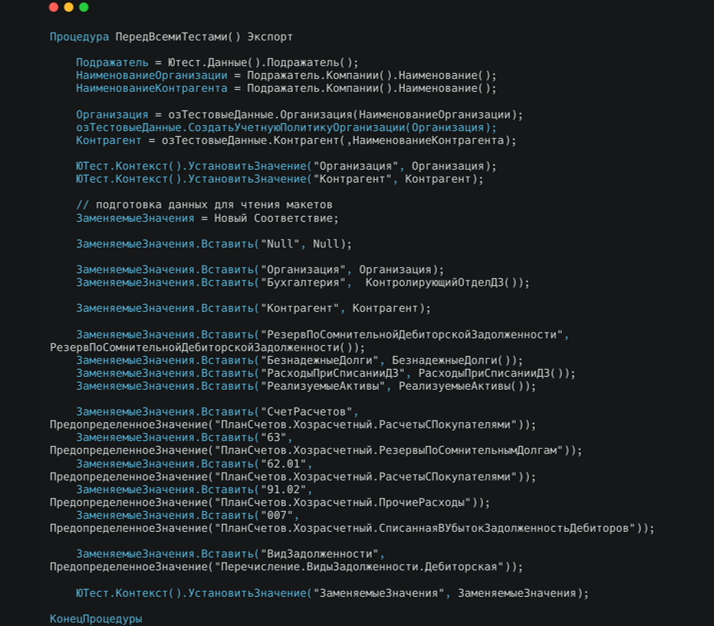Click the yellow minimize window dot
This screenshot has height=626, width=714.
click(x=69, y=7)
